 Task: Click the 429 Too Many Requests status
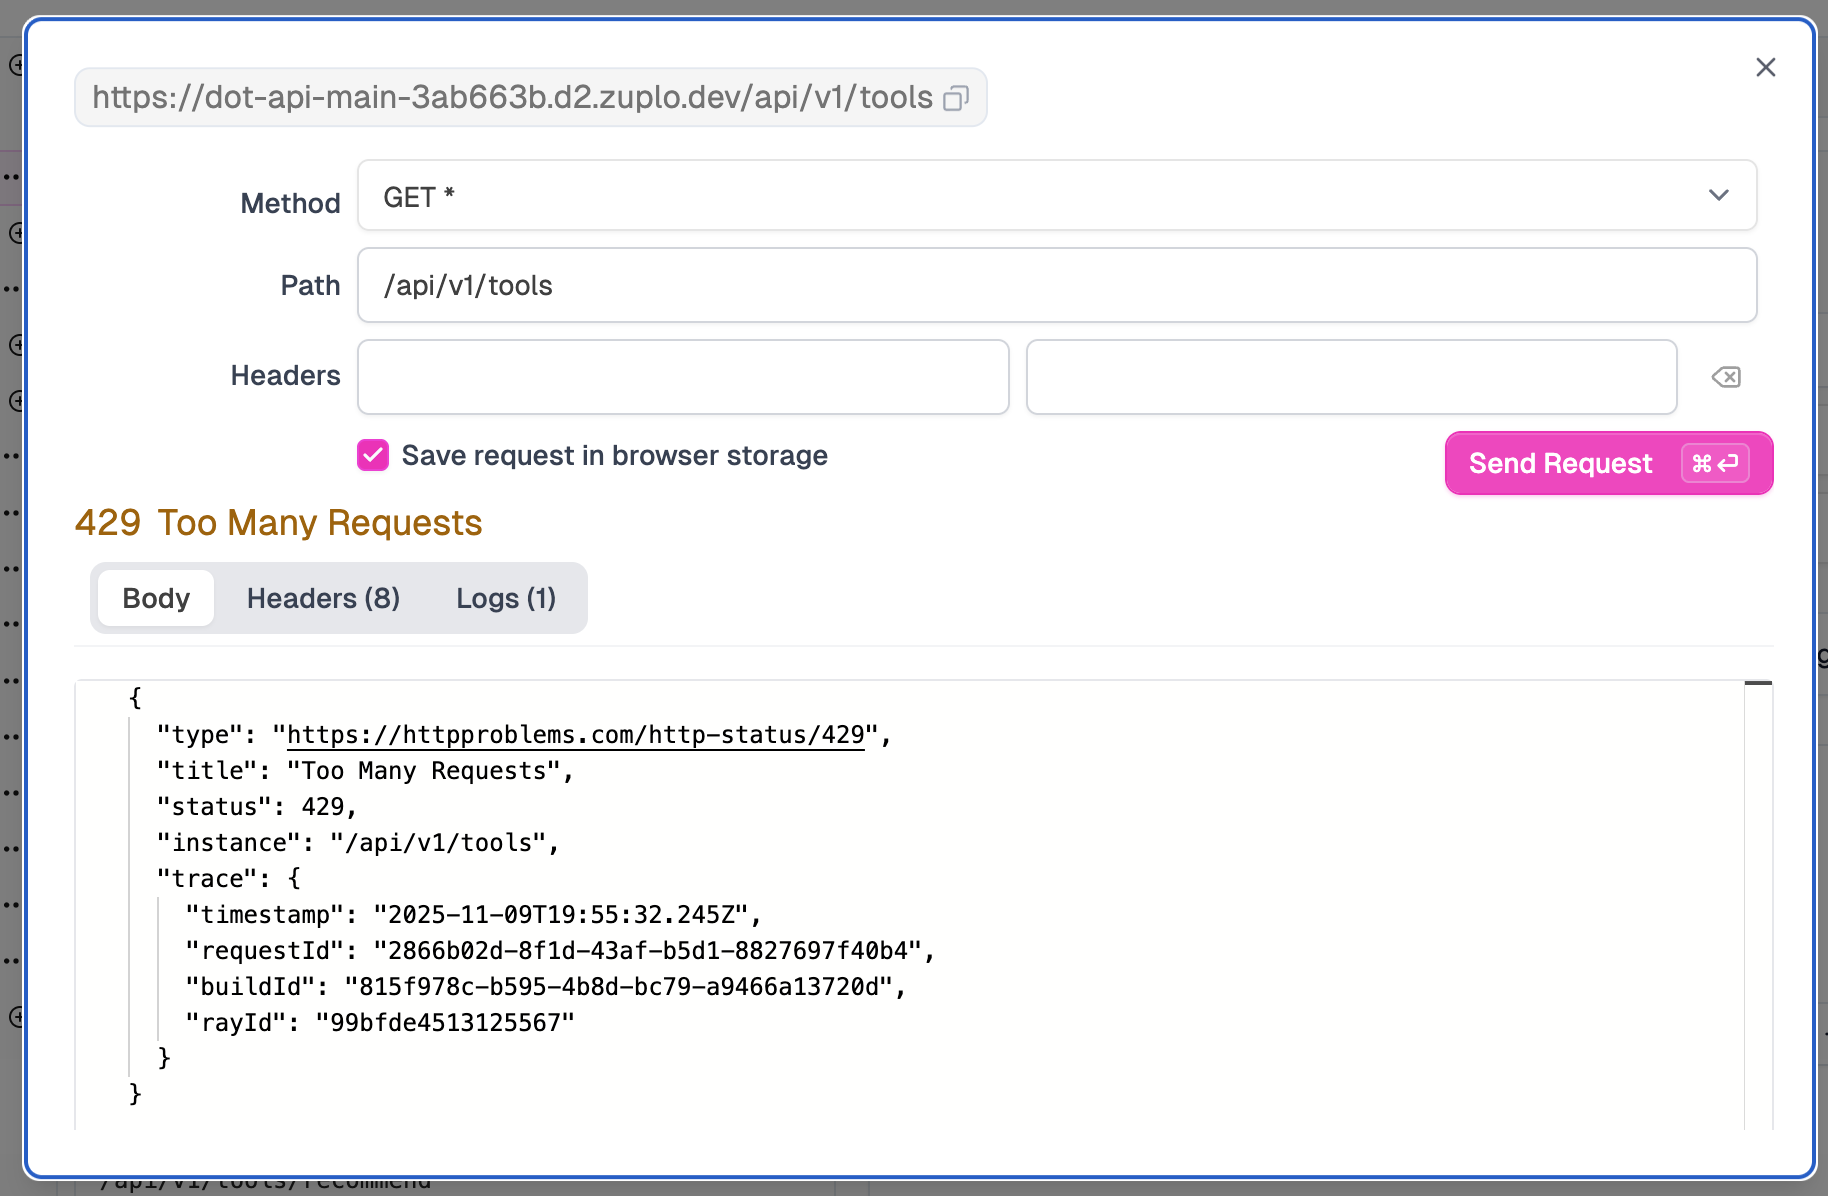(x=279, y=523)
